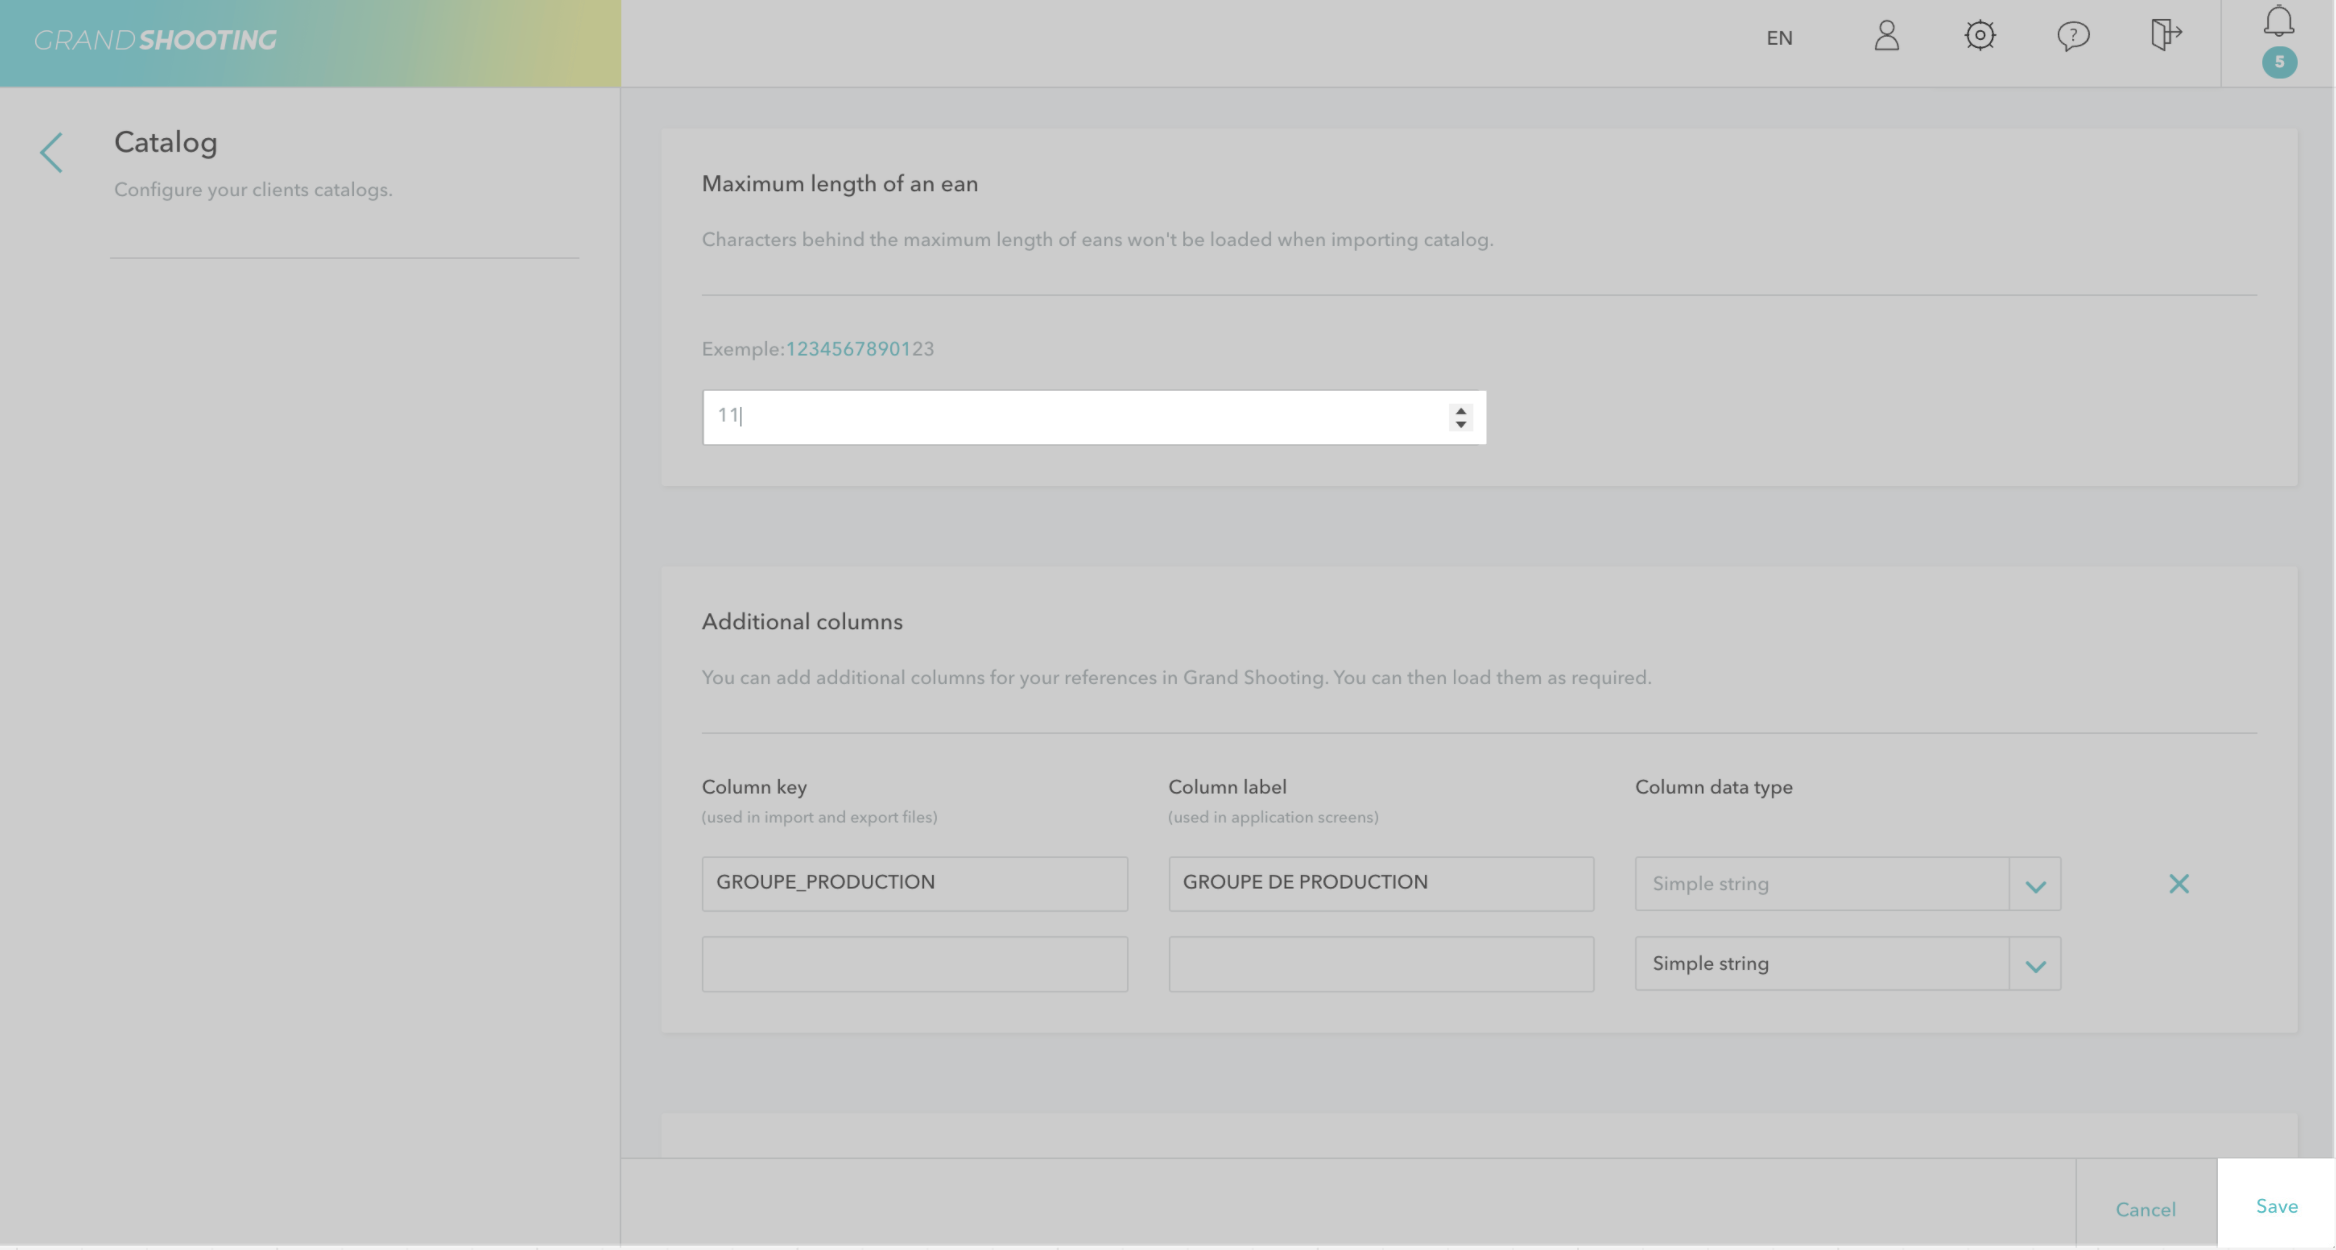Viewport: 2336px width, 1250px height.
Task: Switch language via EN menu
Action: click(1779, 38)
